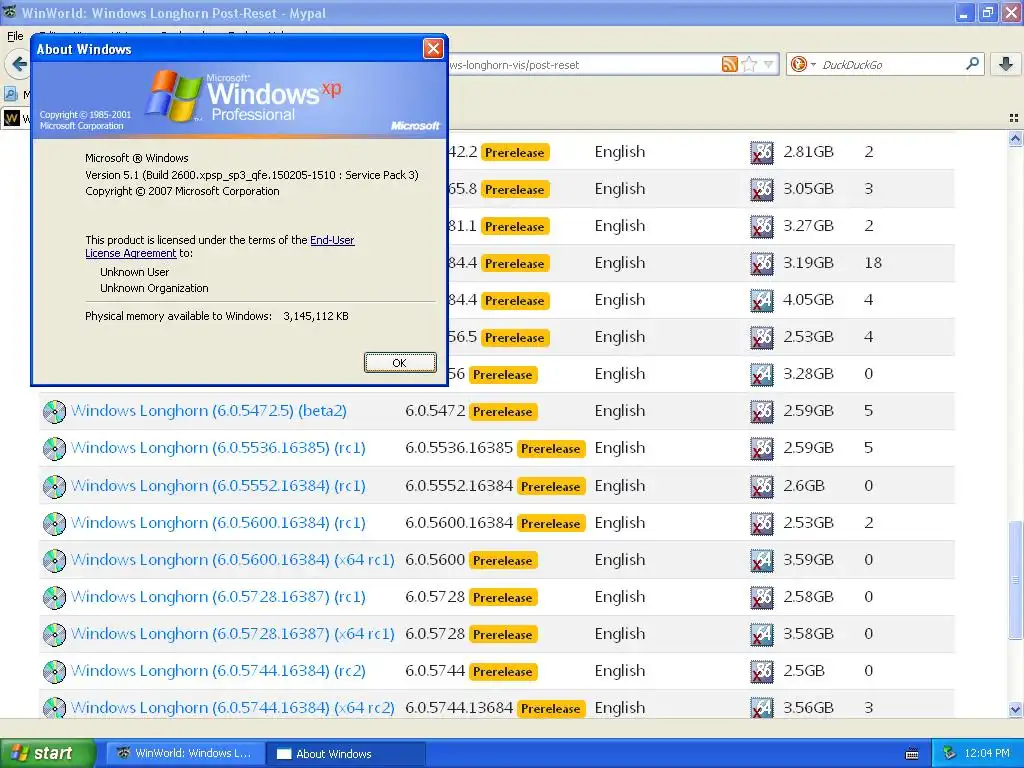The image size is (1024, 768).
Task: Click the search magnifier icon
Action: [972, 63]
